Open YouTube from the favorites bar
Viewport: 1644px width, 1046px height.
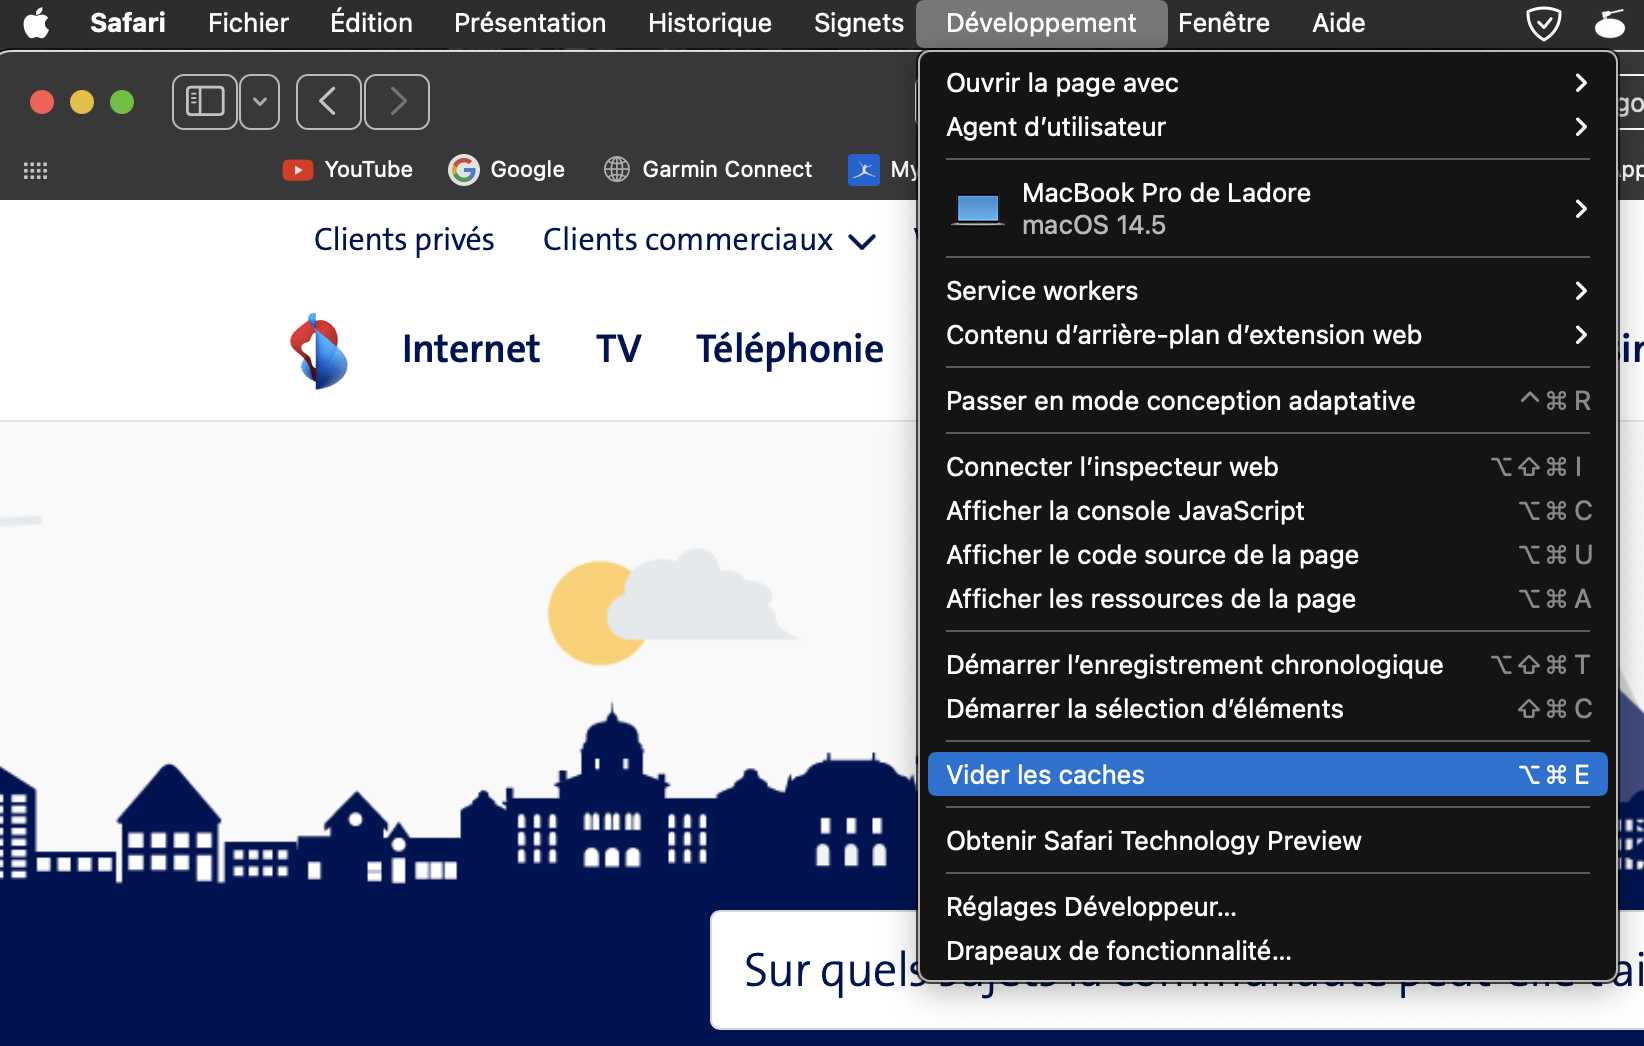(x=347, y=169)
